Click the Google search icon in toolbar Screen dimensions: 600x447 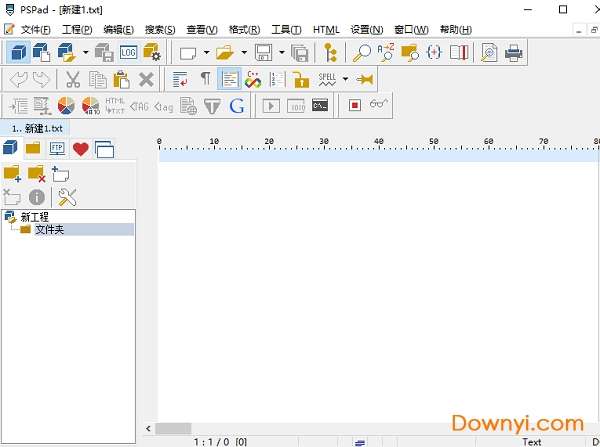(237, 105)
